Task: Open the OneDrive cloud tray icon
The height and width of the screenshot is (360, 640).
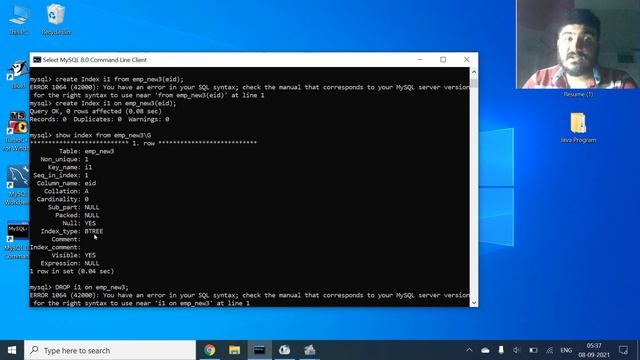Action: [485, 350]
